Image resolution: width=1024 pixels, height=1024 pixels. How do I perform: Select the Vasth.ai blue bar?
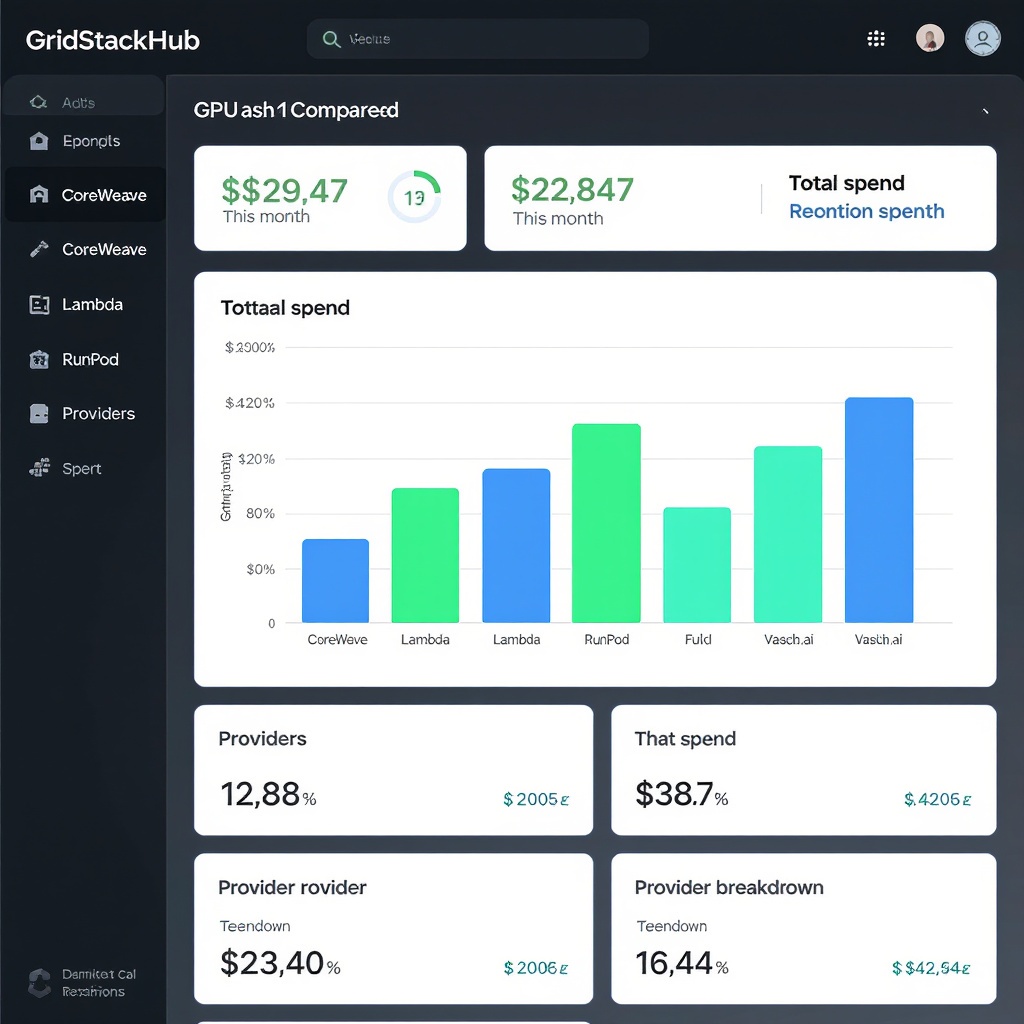point(879,509)
